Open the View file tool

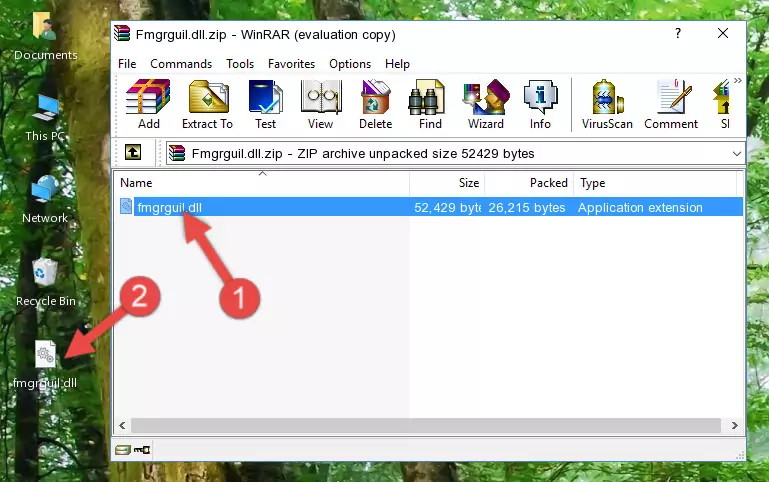[x=321, y=104]
